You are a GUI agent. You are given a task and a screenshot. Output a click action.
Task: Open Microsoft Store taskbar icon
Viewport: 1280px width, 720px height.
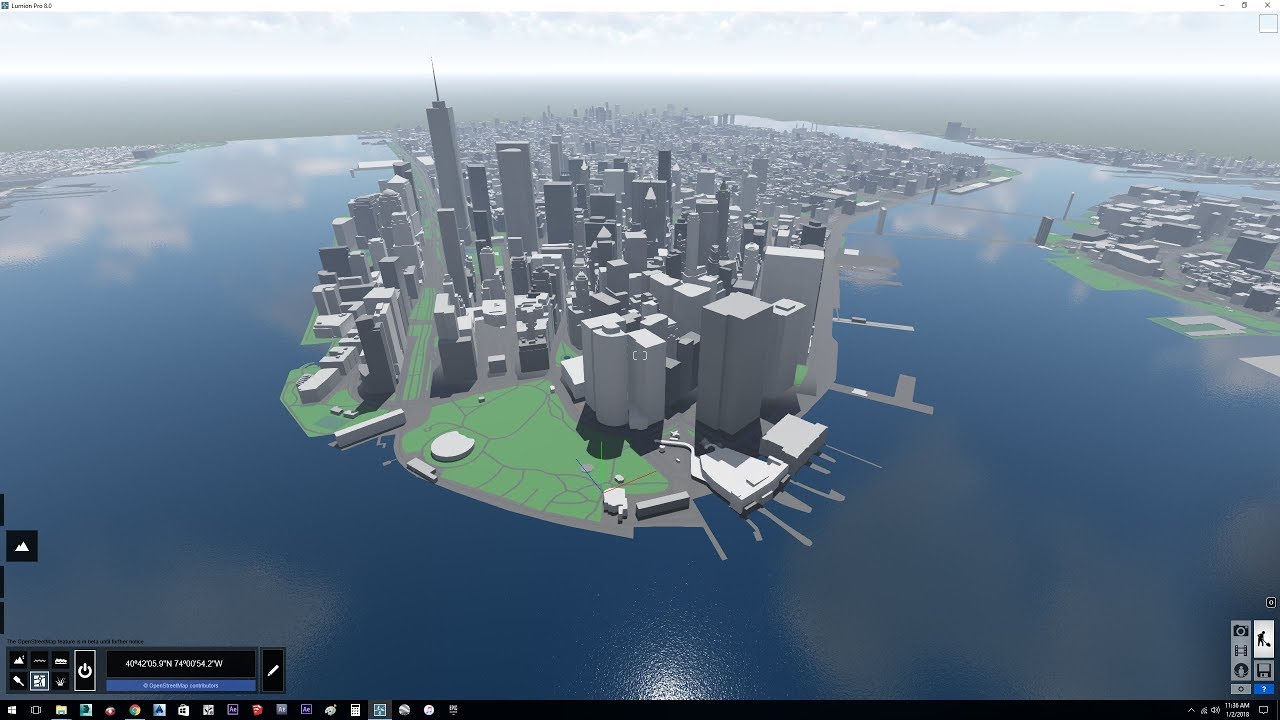(x=183, y=710)
